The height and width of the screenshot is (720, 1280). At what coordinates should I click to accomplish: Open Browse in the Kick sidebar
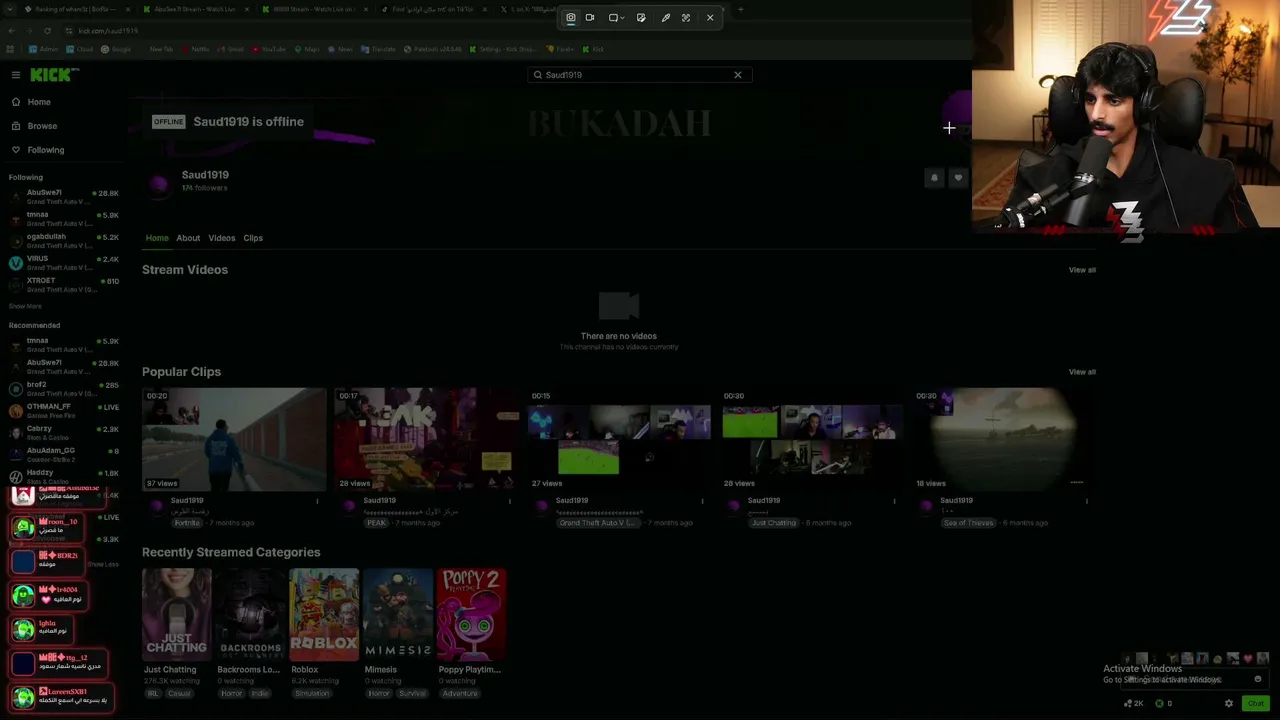(42, 126)
